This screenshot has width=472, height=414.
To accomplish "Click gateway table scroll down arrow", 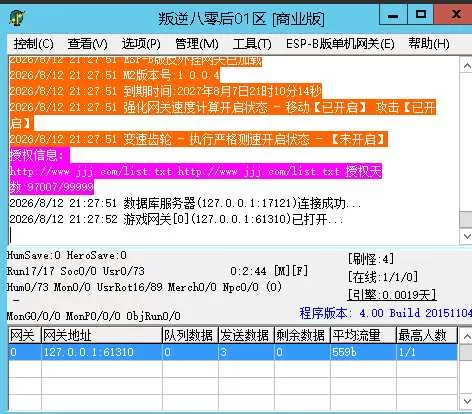I will (x=466, y=401).
